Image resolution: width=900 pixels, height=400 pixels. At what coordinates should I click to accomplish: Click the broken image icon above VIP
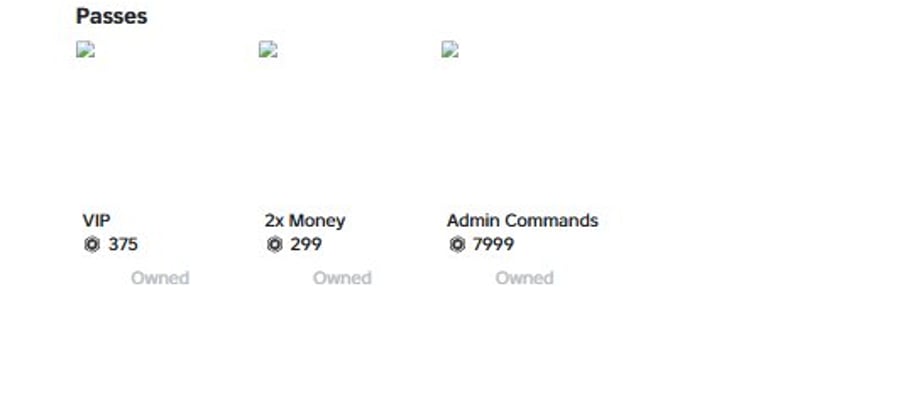(x=86, y=49)
